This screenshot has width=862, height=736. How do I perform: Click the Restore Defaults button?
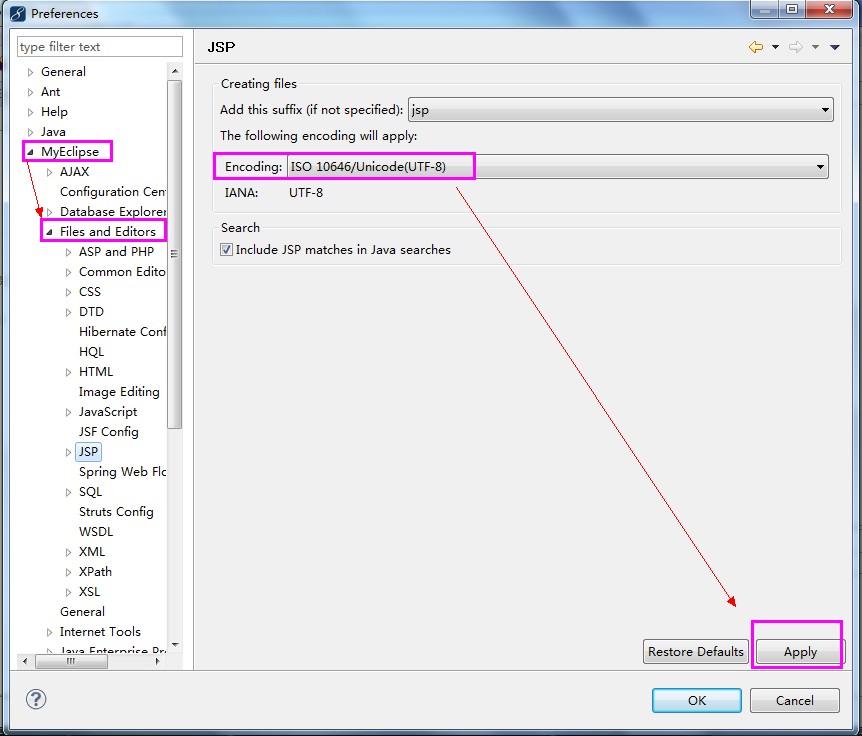point(695,651)
